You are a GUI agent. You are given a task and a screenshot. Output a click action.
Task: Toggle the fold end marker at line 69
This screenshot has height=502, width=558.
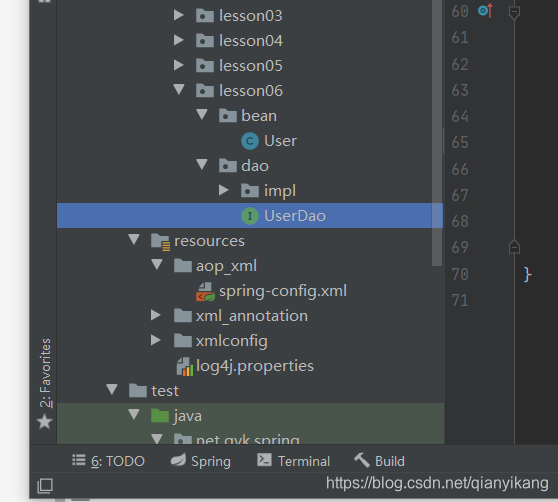(514, 247)
